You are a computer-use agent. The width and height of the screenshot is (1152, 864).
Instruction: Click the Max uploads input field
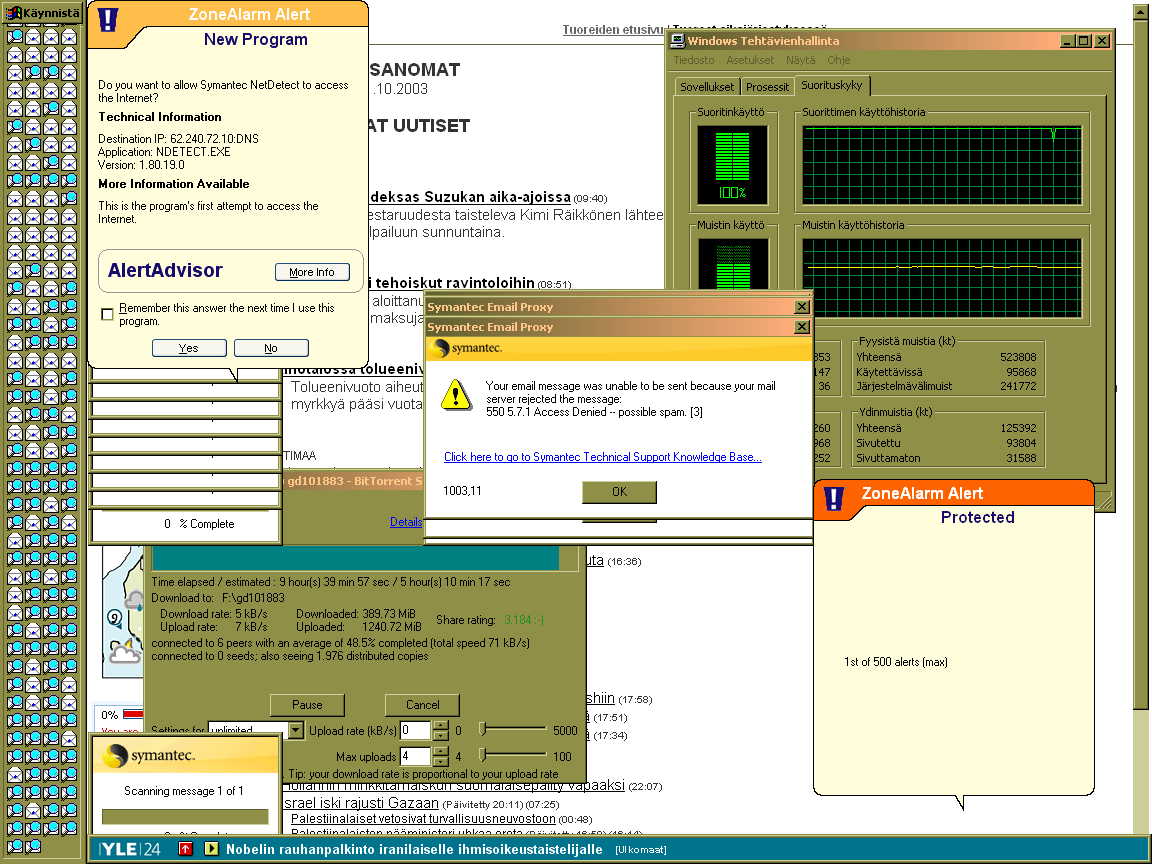[x=415, y=756]
